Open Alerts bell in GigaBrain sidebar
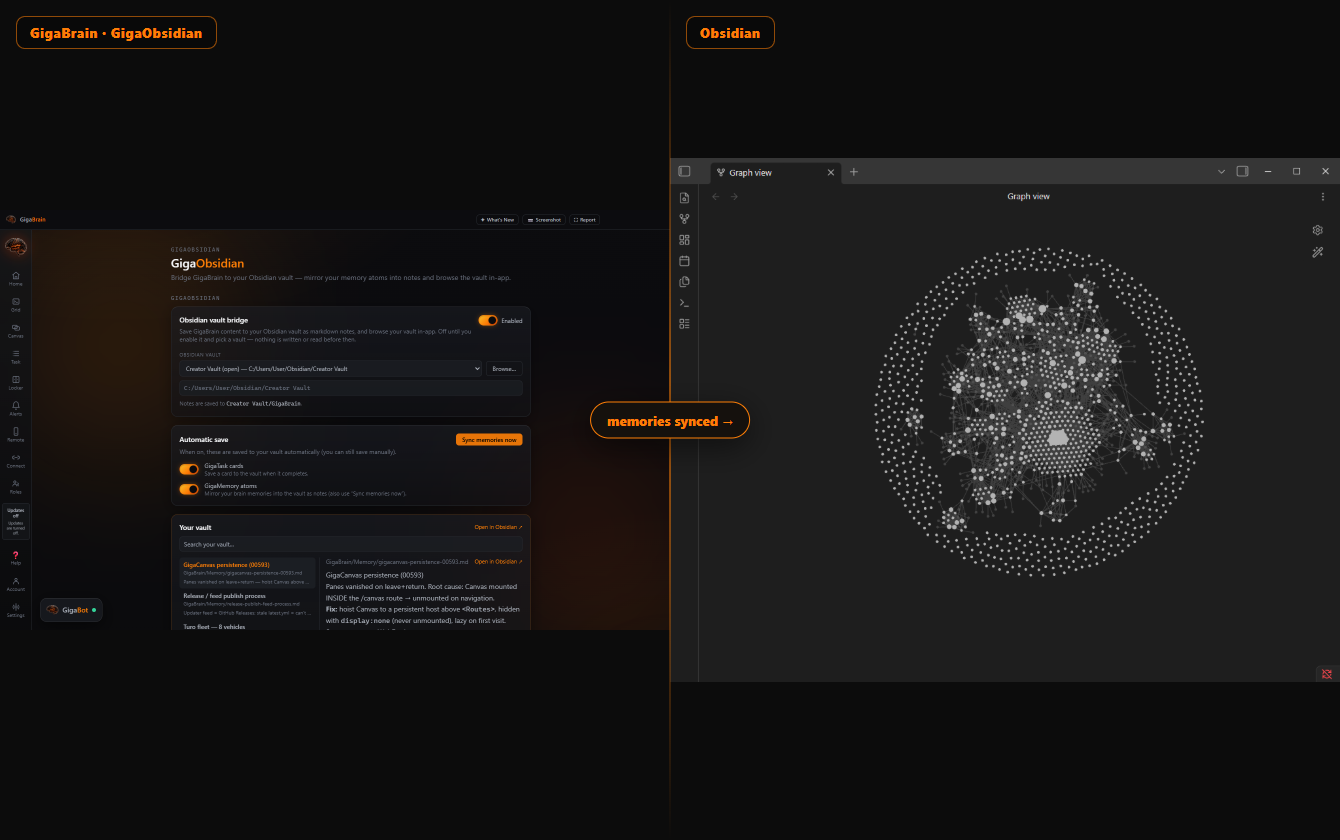This screenshot has height=840, width=1340. [15, 408]
